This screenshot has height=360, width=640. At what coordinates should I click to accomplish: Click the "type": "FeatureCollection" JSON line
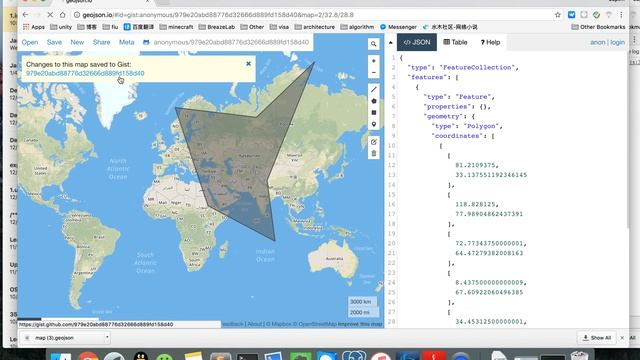point(463,67)
